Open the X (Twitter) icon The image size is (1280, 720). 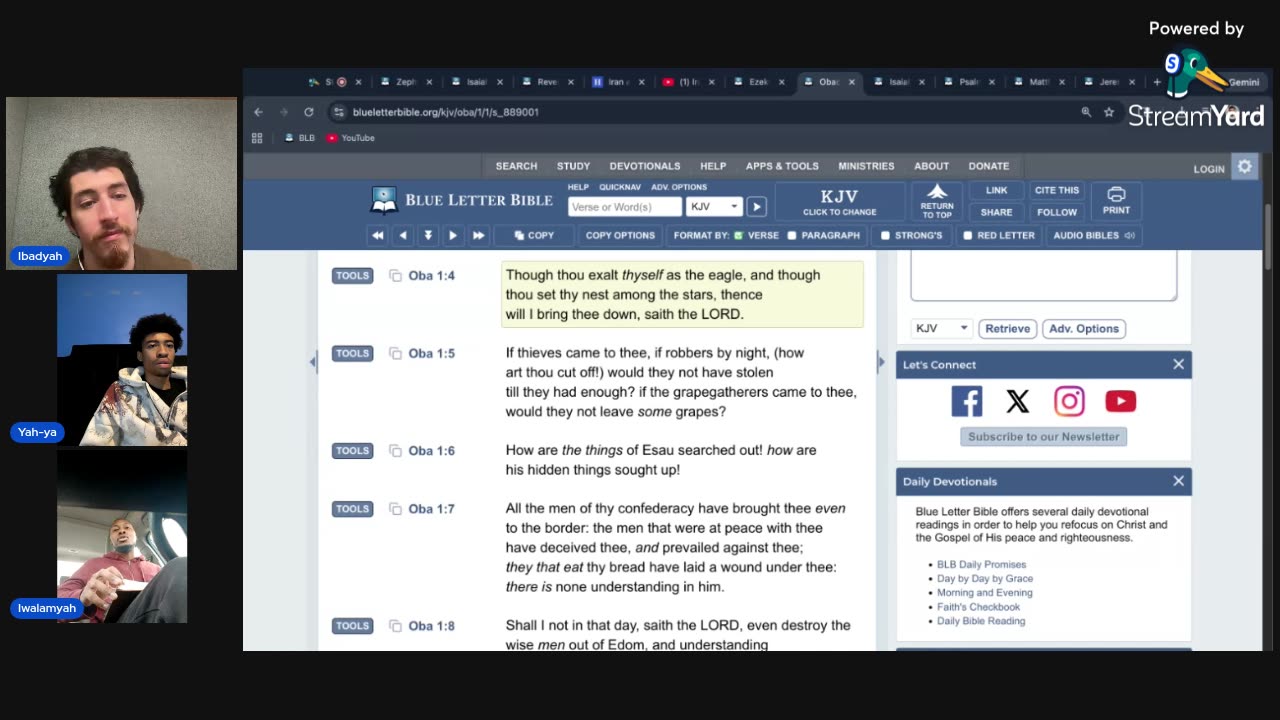coord(1018,401)
